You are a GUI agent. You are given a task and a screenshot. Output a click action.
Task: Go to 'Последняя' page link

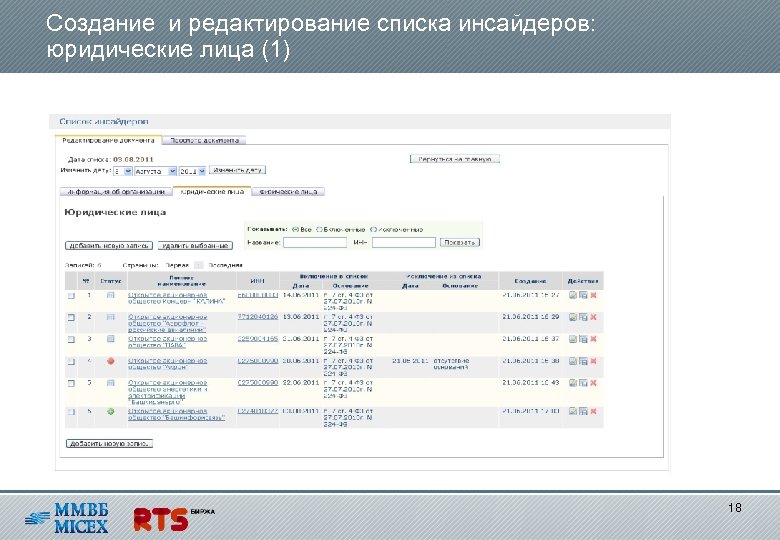(225, 266)
